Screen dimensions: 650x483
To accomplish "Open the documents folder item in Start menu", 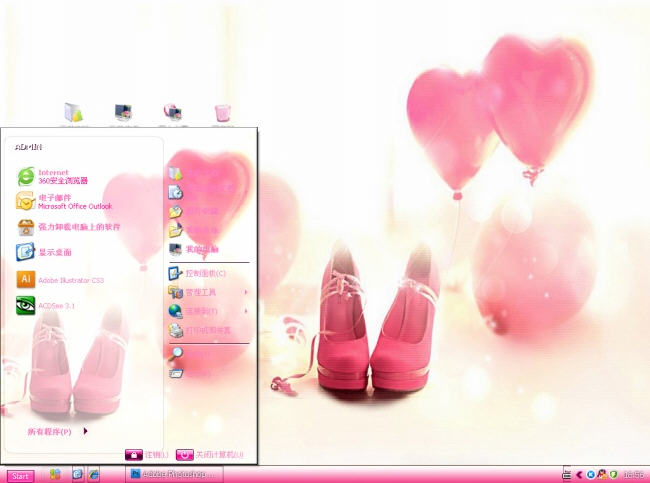I will (194, 173).
